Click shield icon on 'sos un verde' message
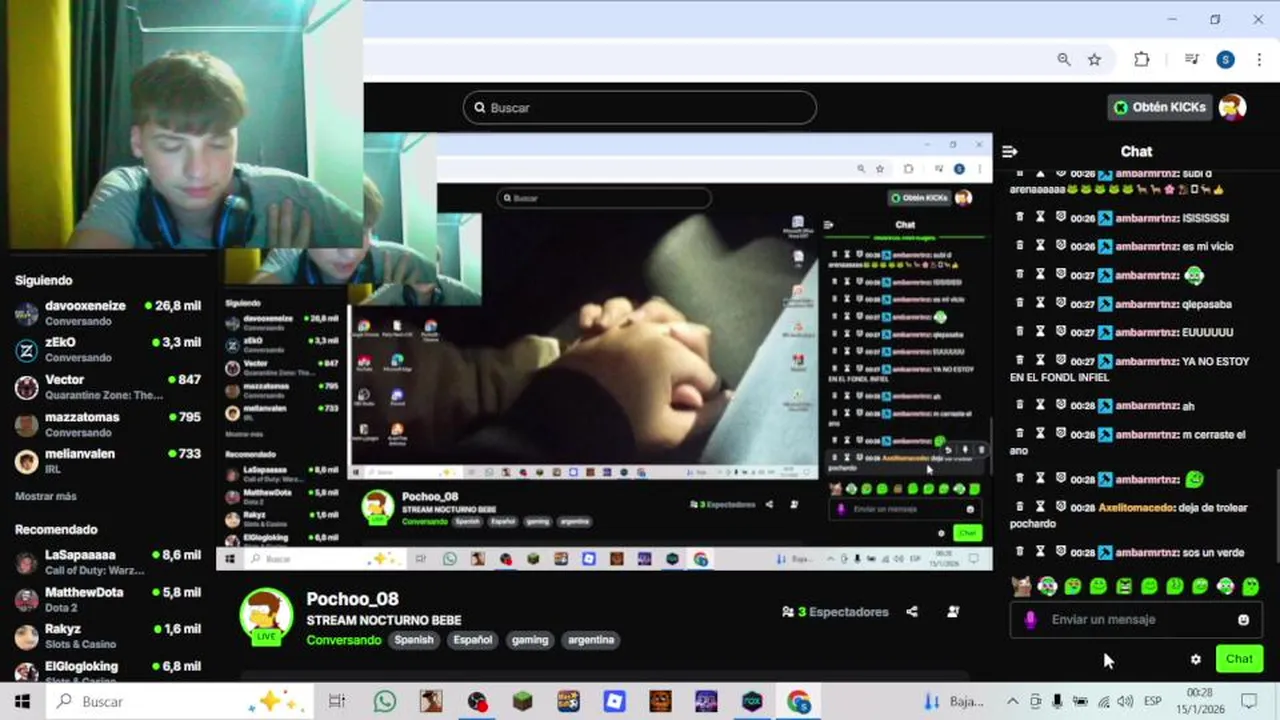The image size is (1280, 720). point(1061,551)
